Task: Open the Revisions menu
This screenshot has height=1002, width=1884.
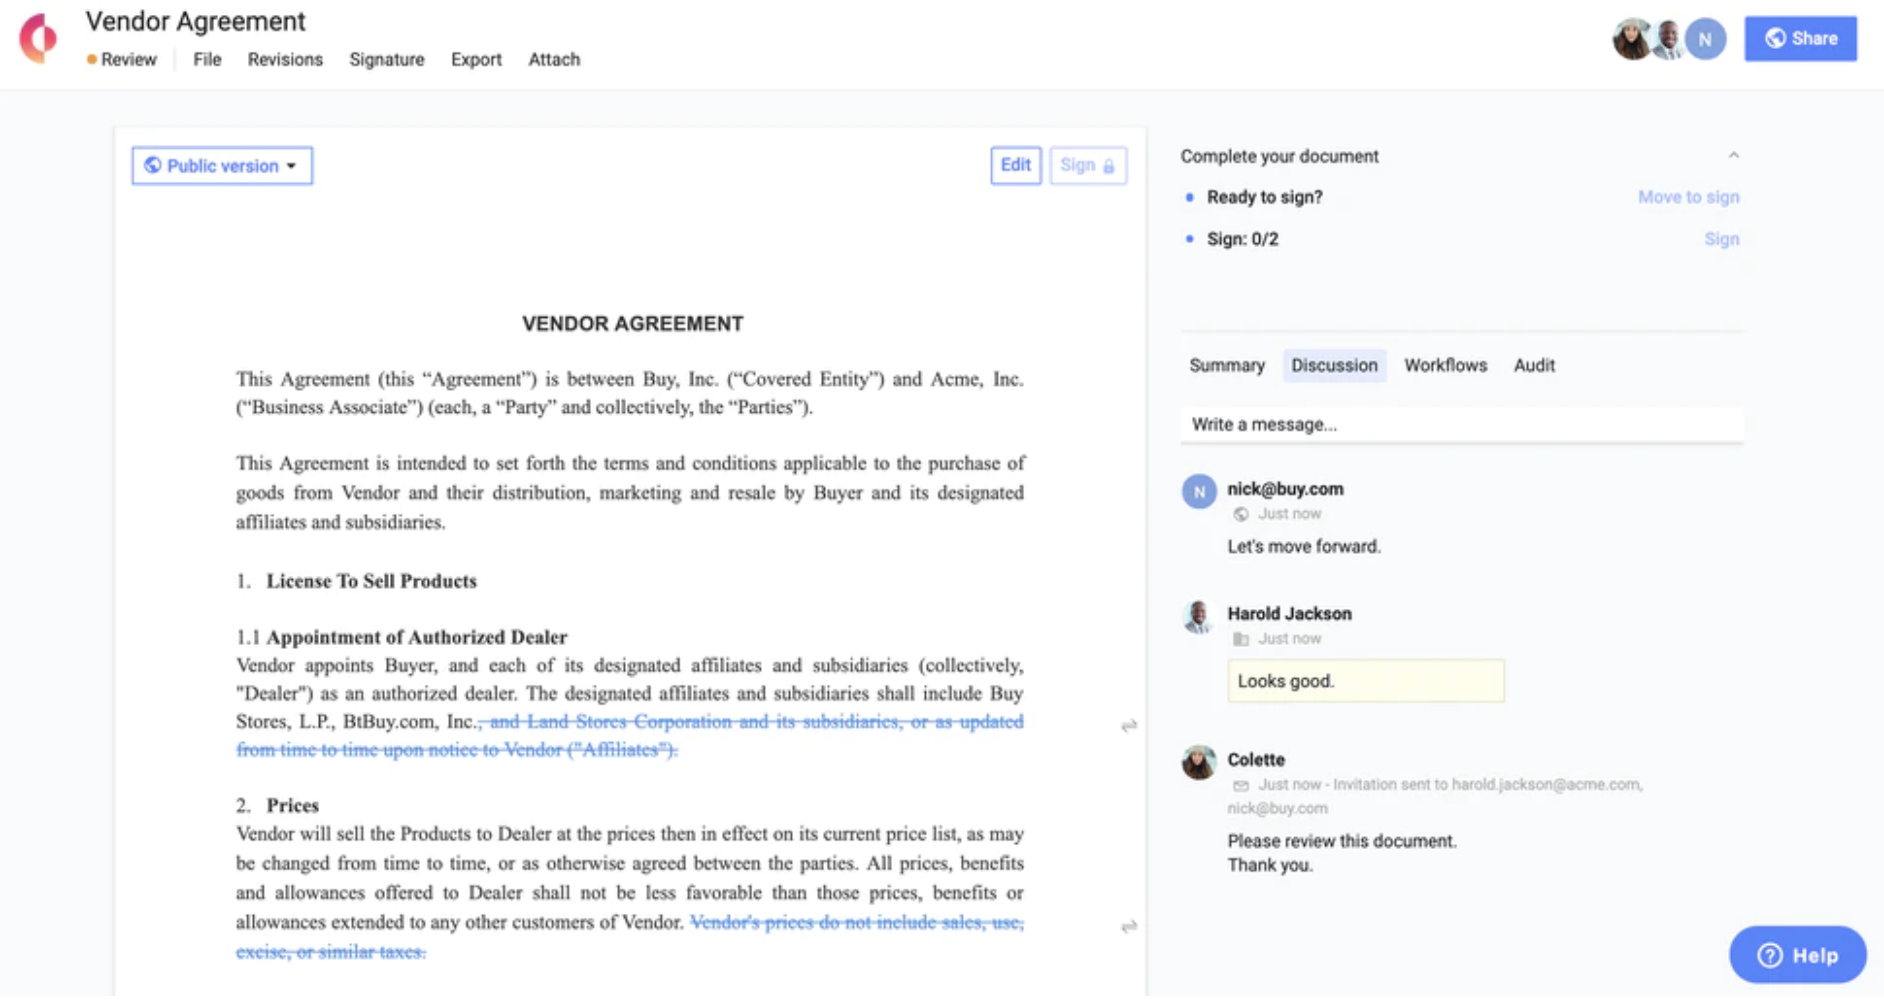Action: coord(285,59)
